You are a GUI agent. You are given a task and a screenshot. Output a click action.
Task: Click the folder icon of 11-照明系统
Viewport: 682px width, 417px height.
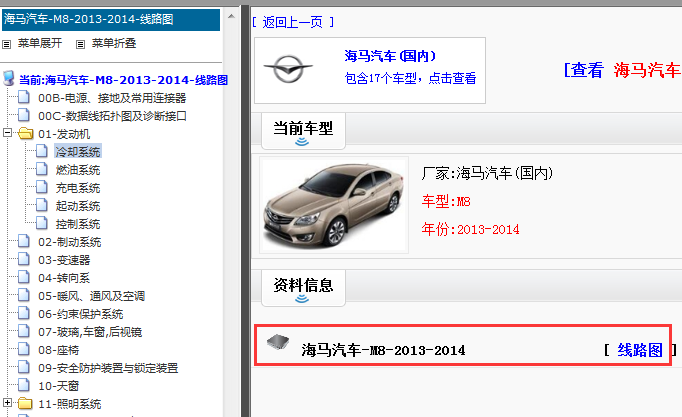[26, 404]
